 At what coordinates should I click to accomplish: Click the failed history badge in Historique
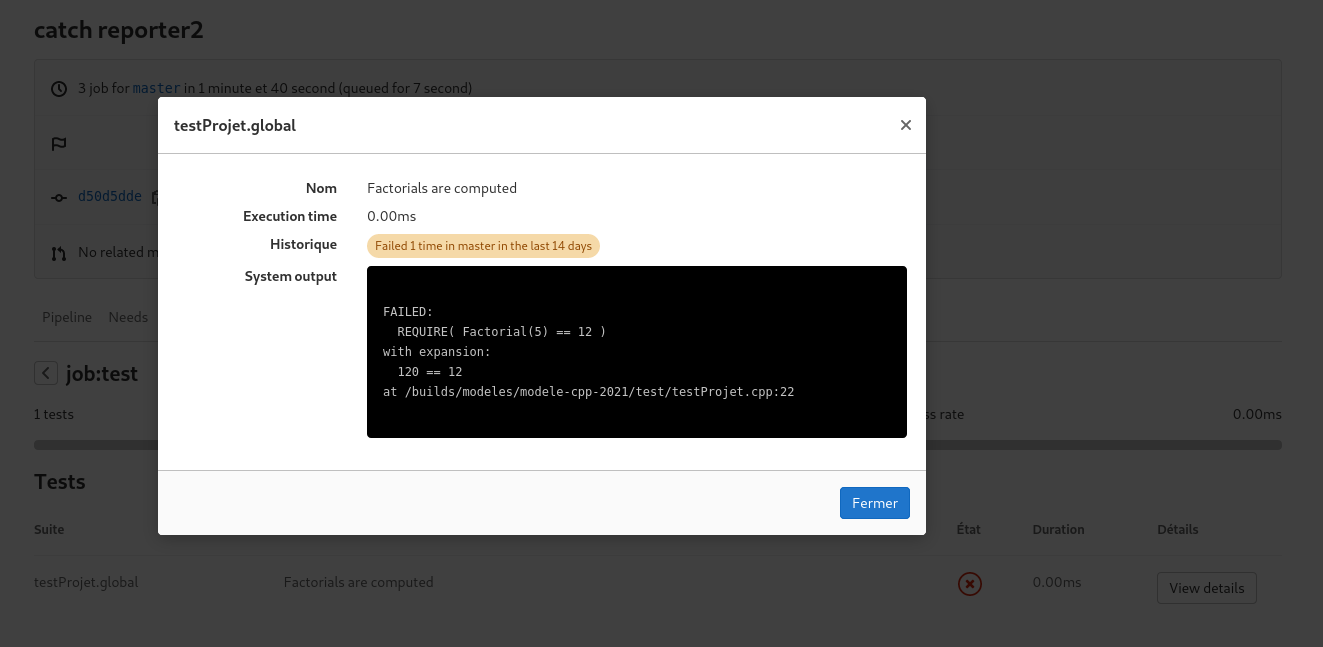click(483, 246)
